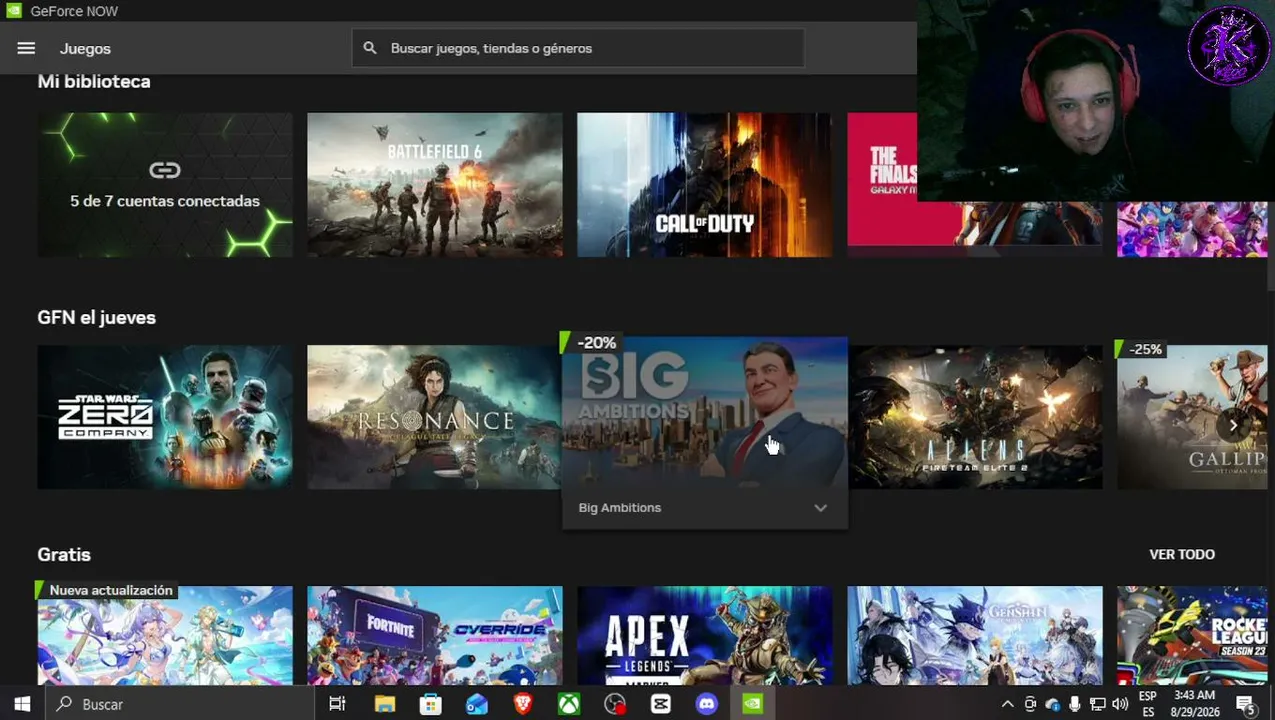Open the 'Nueva actualización' anime game tile
The height and width of the screenshot is (720, 1275).
[x=165, y=635]
